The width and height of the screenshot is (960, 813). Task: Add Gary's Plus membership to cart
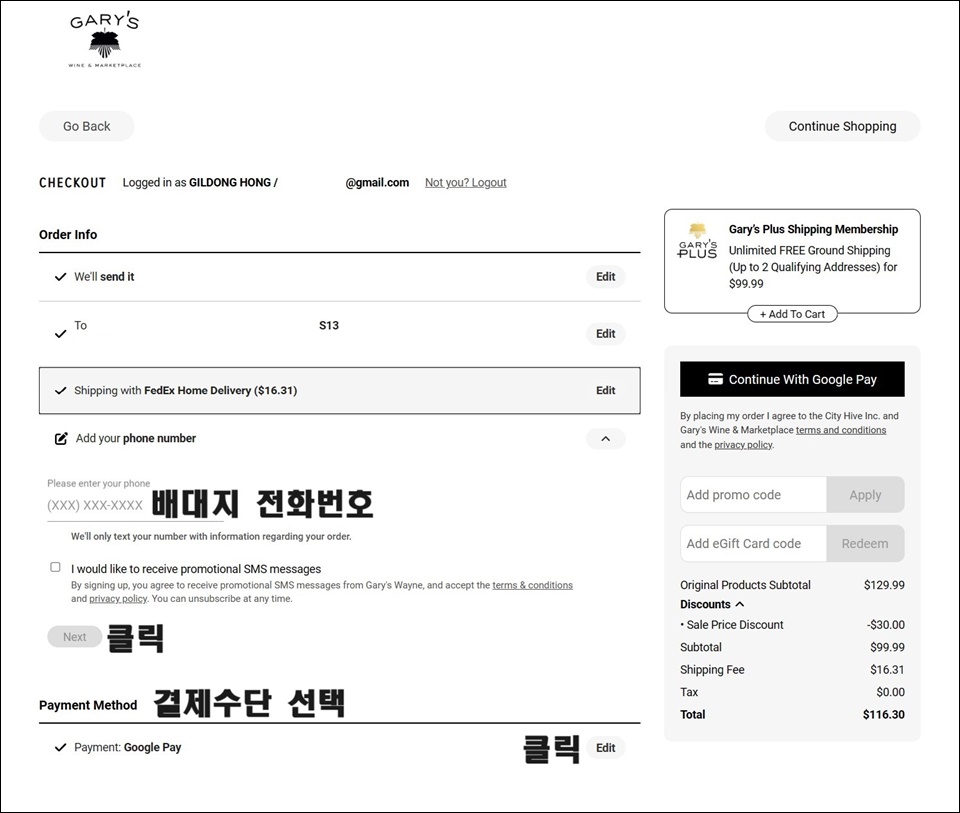coord(792,314)
